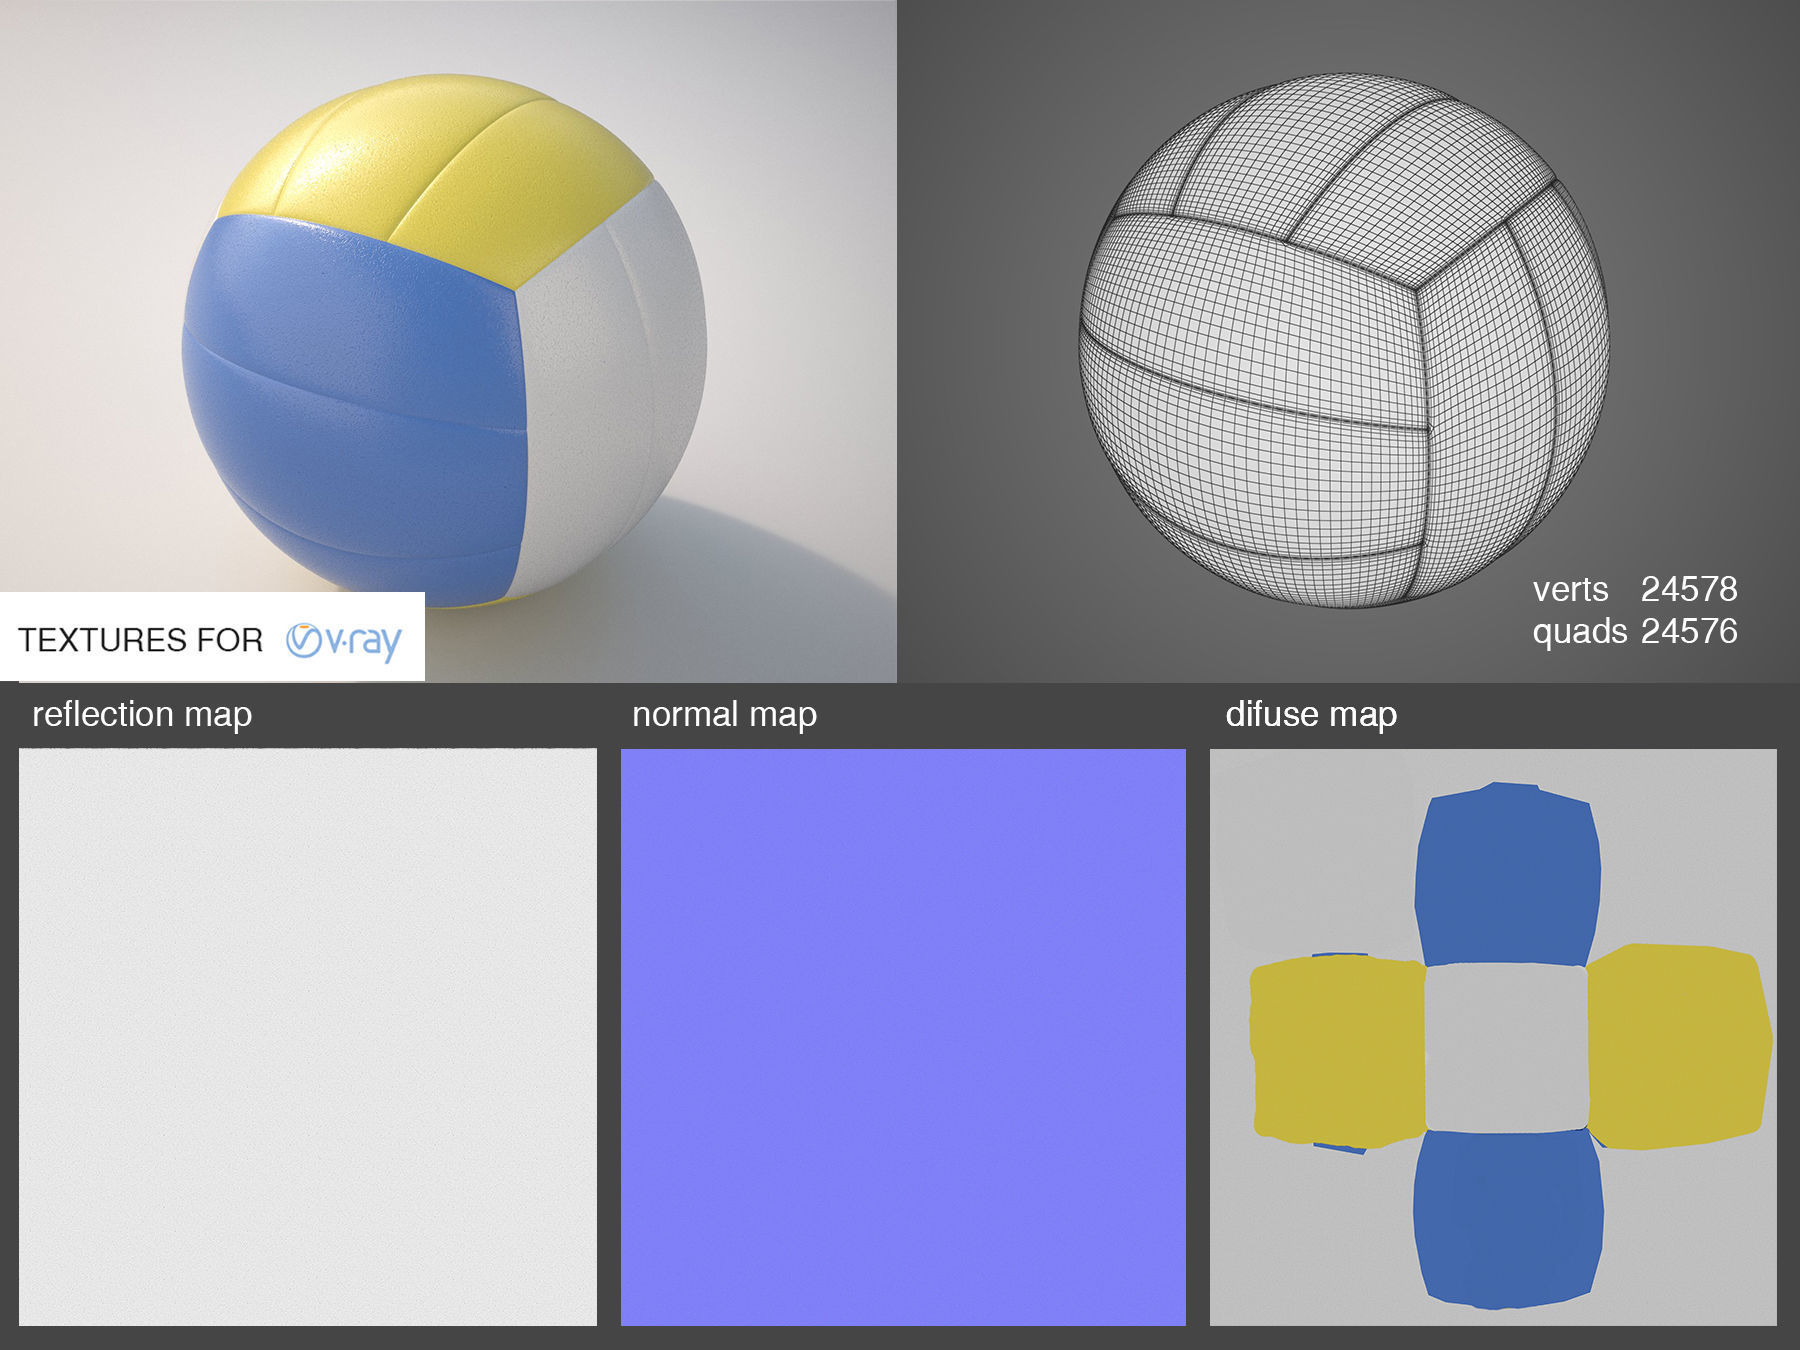Click the 'reflection map' label

click(x=142, y=715)
